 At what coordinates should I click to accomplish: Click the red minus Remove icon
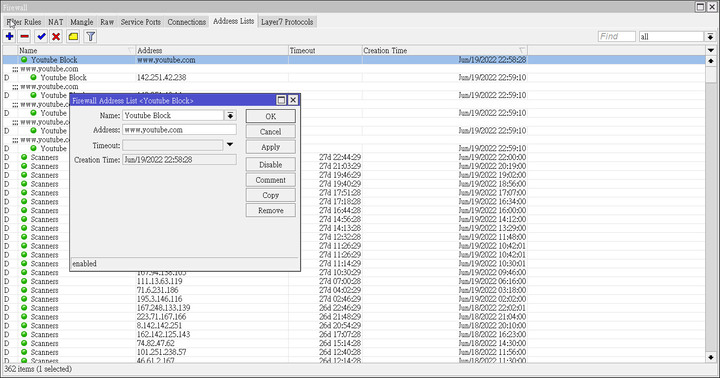point(24,36)
